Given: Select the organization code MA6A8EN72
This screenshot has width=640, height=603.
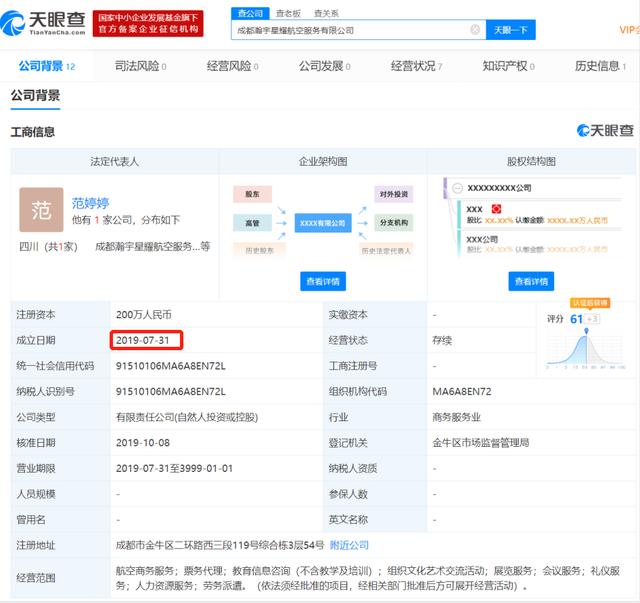Looking at the screenshot, I should coord(462,392).
